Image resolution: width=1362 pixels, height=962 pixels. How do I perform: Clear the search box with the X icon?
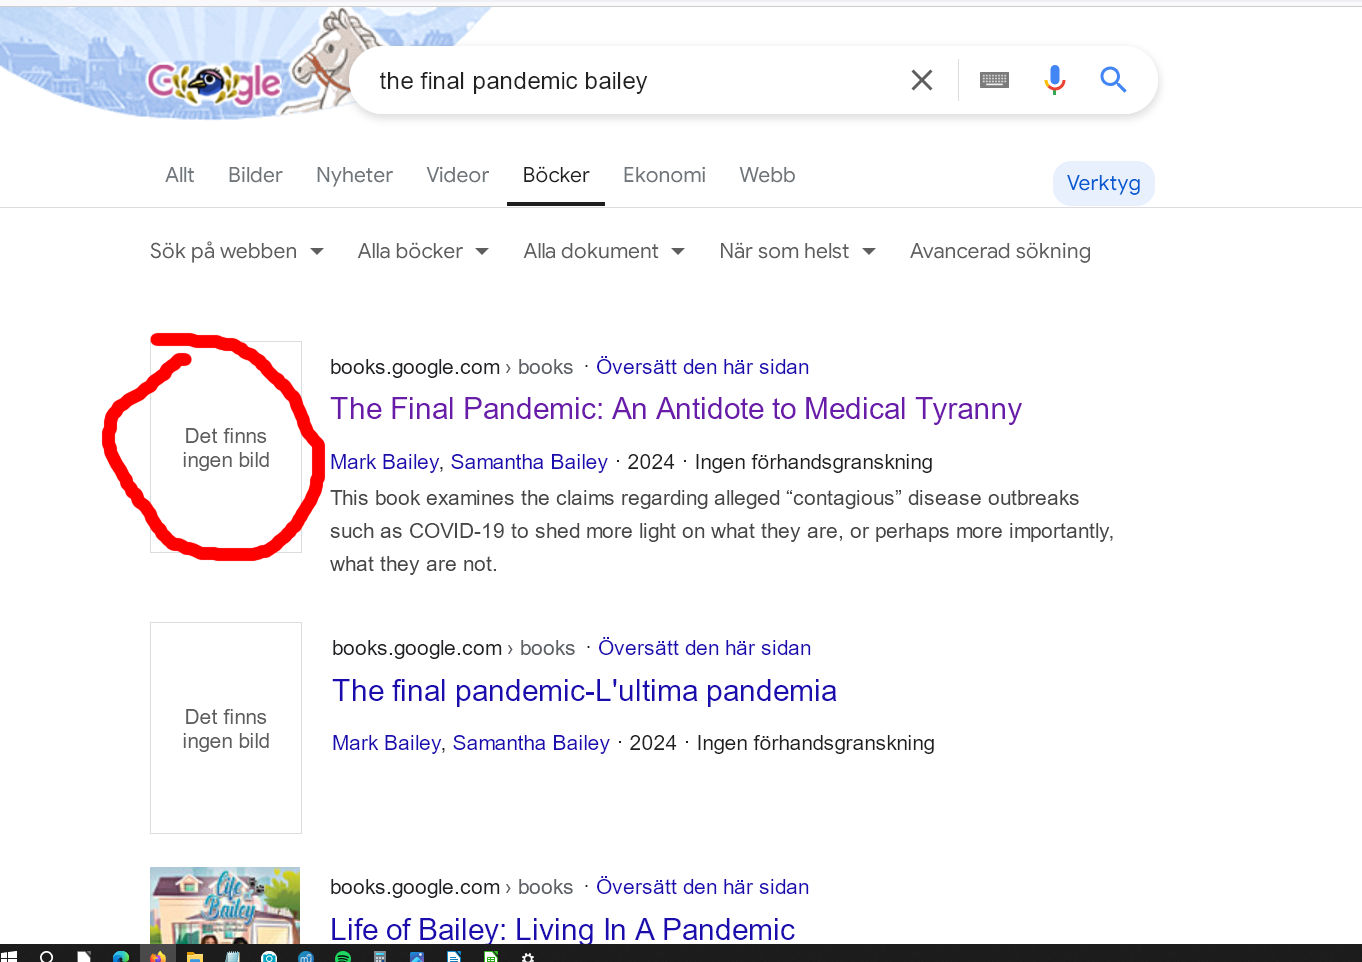click(x=922, y=80)
